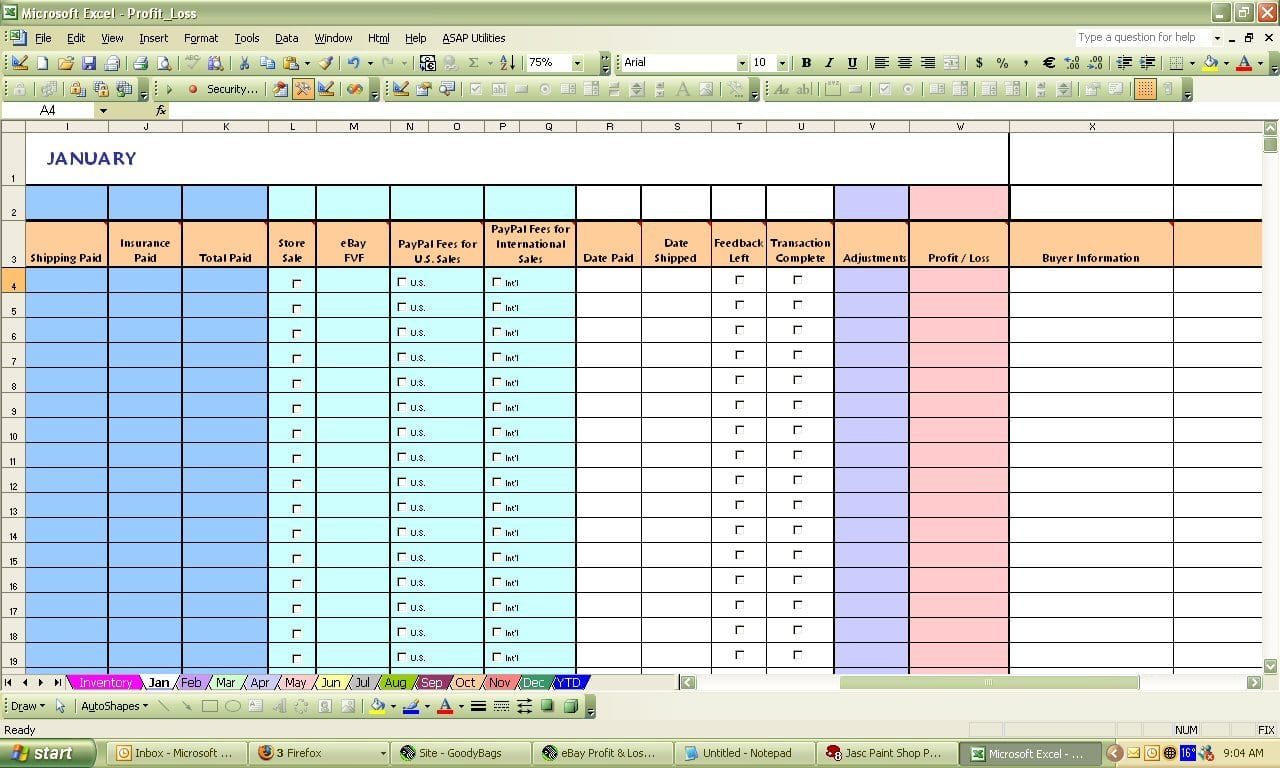1280x768 pixels.
Task: Open the Arial font dropdown
Action: [x=743, y=62]
